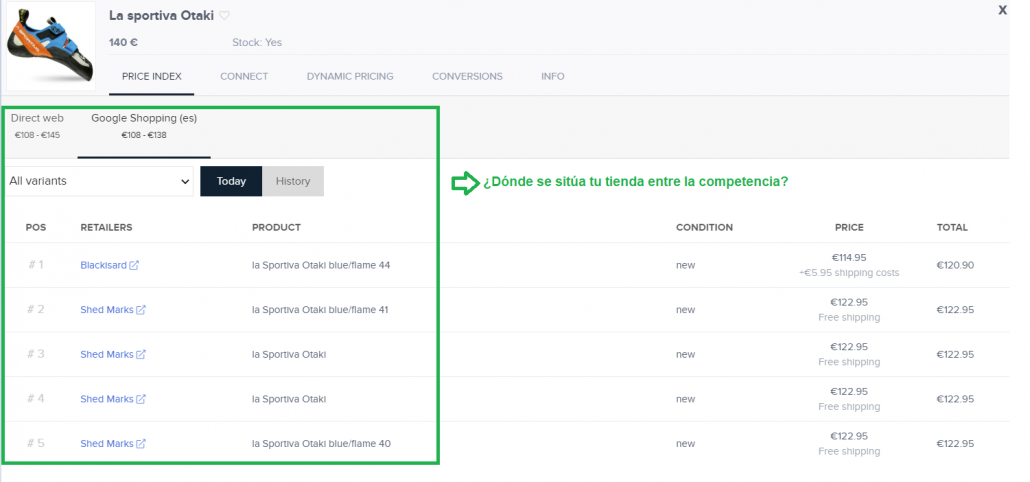
Task: Open the CONNECT tab
Action: point(244,76)
